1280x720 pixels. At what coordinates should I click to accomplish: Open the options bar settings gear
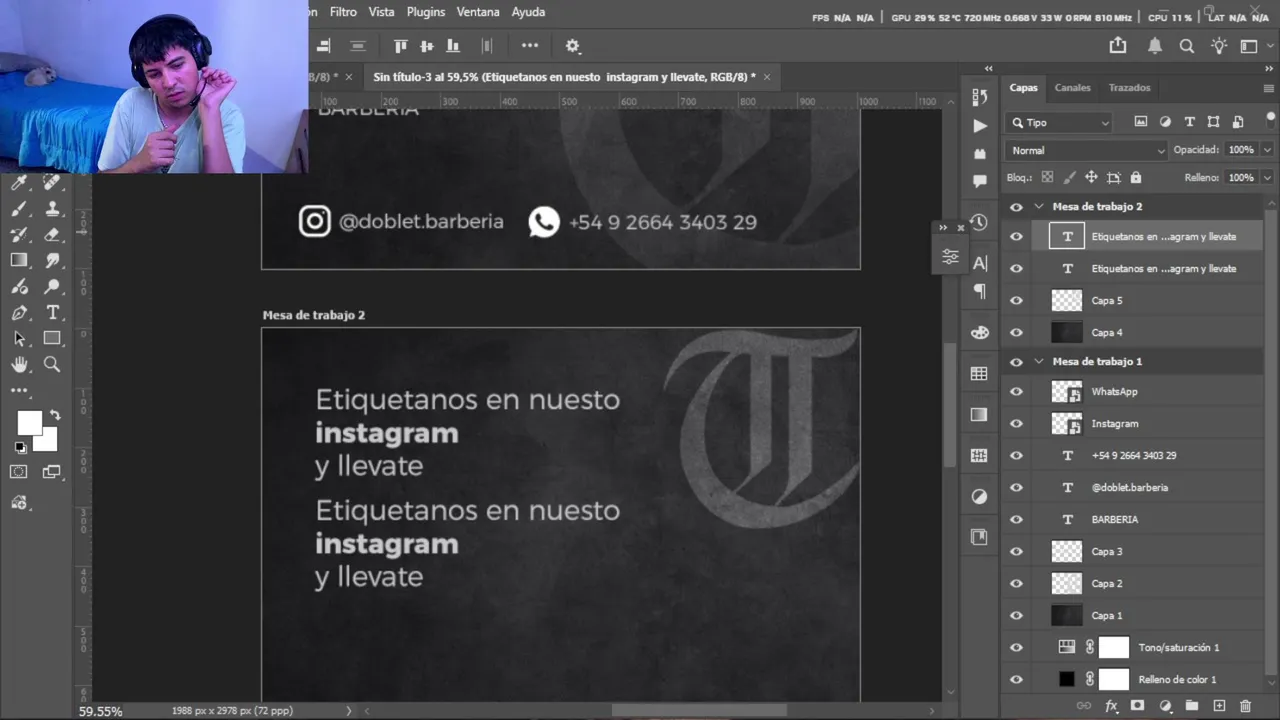click(x=572, y=46)
